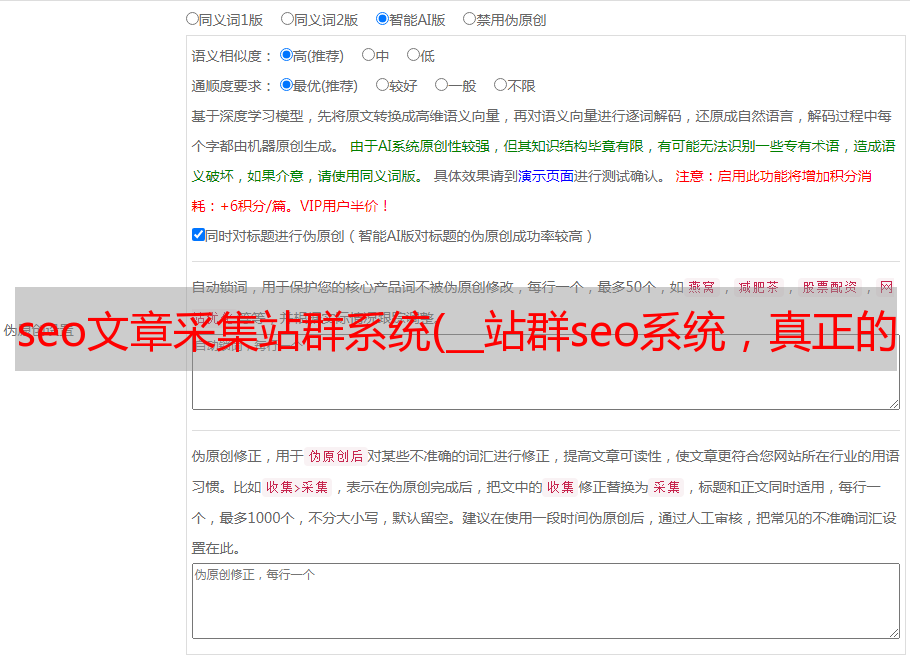Screen dimensions: 911x658
Task: Click the 收集>采集 example tag
Action: click(297, 487)
